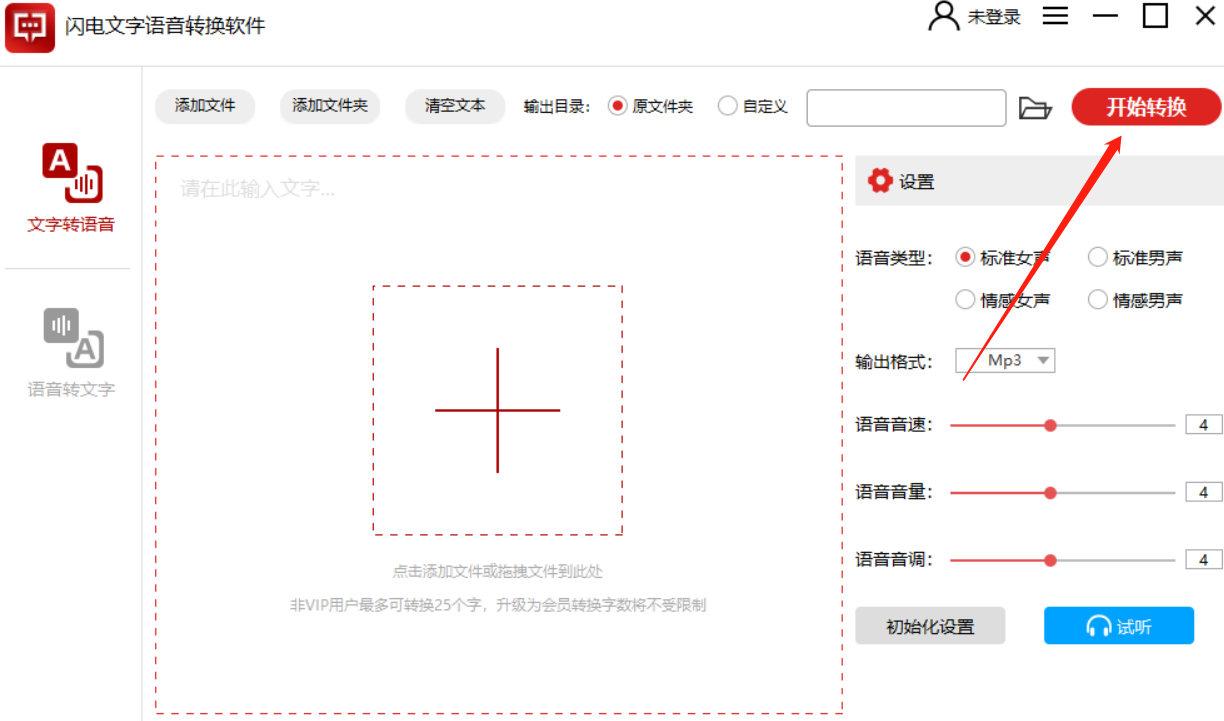Clear text with 清空文本 button

[455, 106]
